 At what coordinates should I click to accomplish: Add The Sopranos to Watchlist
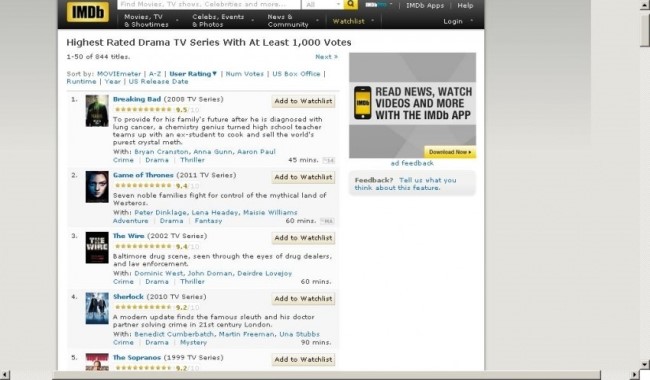[x=303, y=360]
